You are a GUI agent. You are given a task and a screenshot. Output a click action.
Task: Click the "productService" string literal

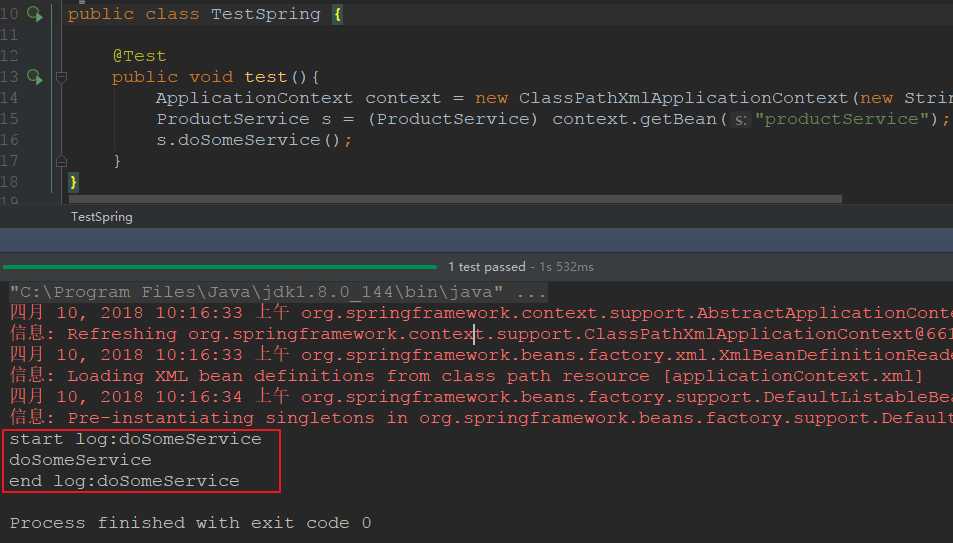click(842, 119)
